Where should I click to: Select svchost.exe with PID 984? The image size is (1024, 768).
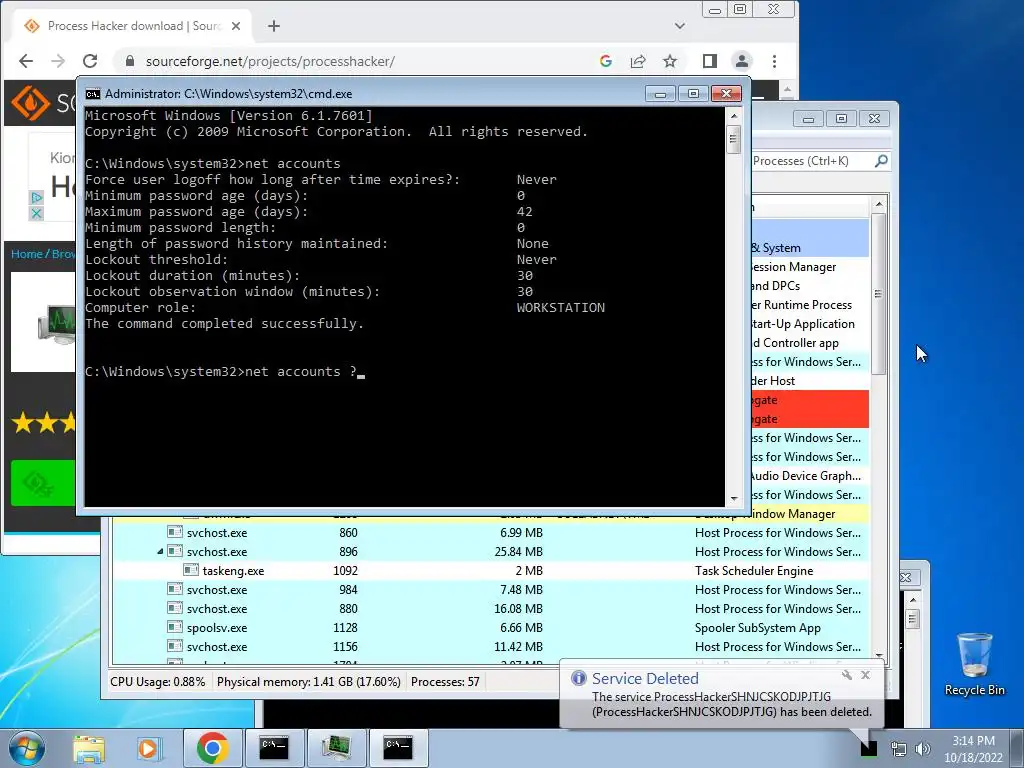click(490, 590)
